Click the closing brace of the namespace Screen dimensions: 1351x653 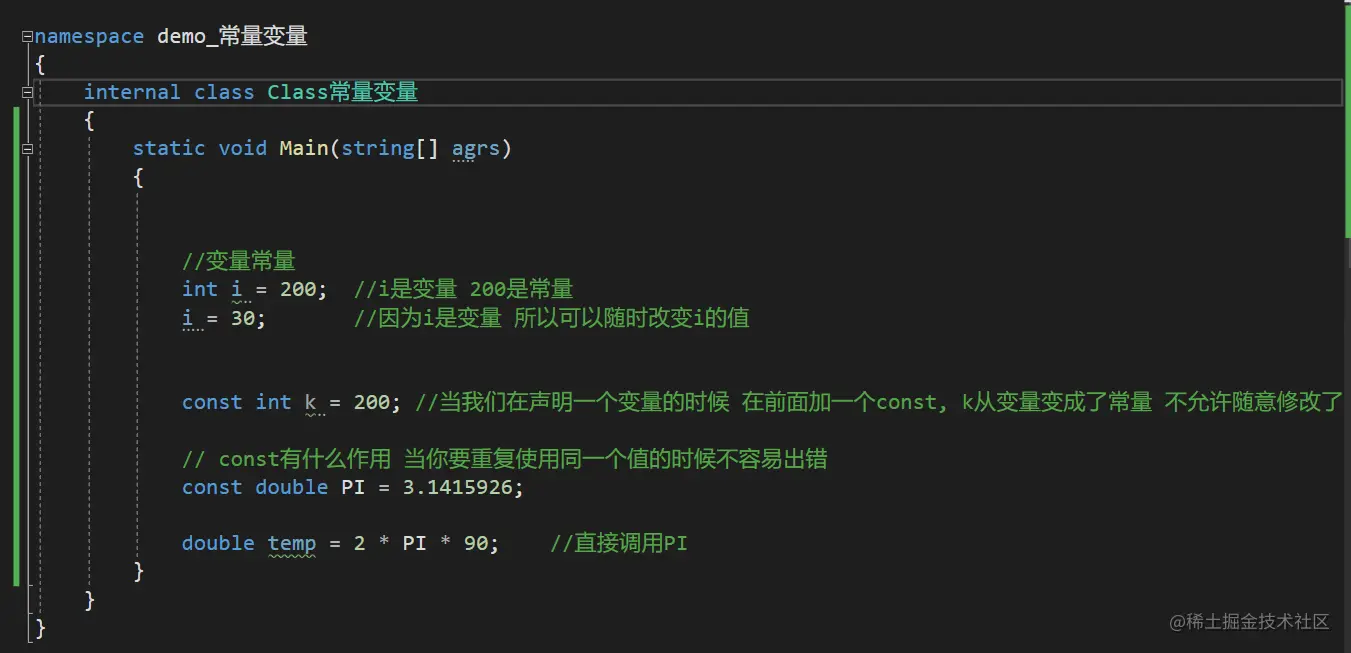point(40,629)
